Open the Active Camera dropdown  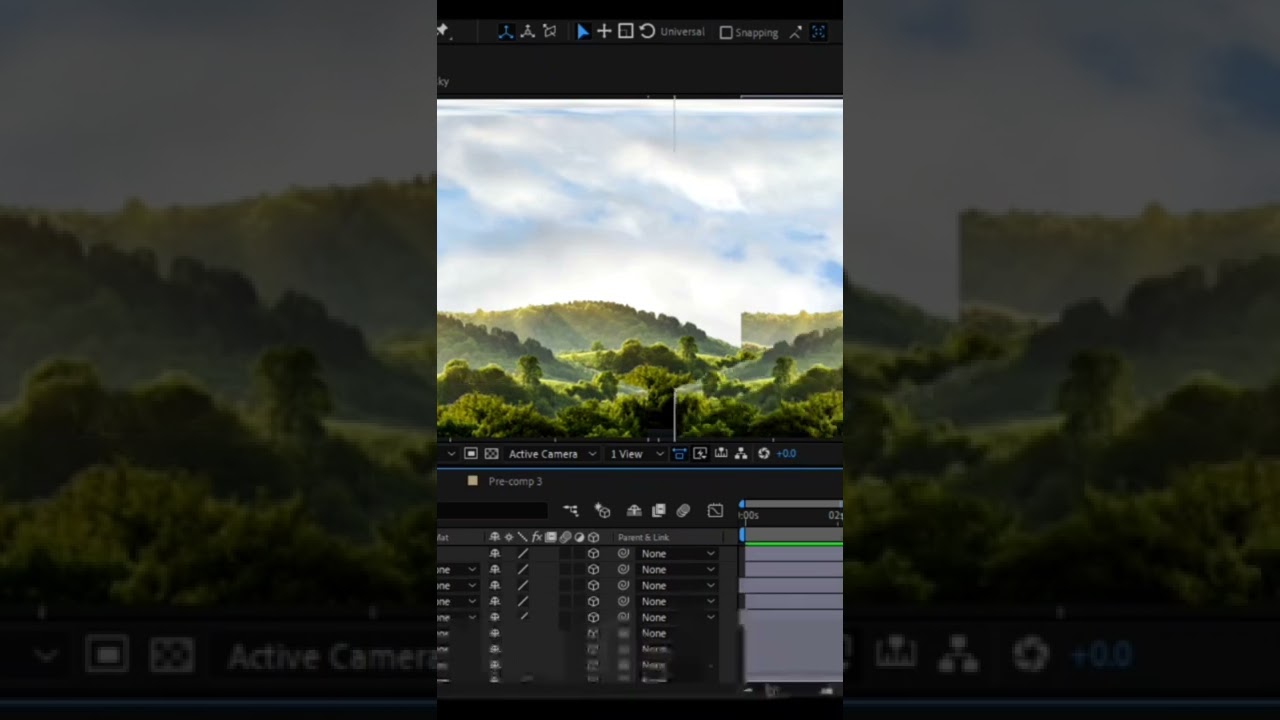click(552, 454)
